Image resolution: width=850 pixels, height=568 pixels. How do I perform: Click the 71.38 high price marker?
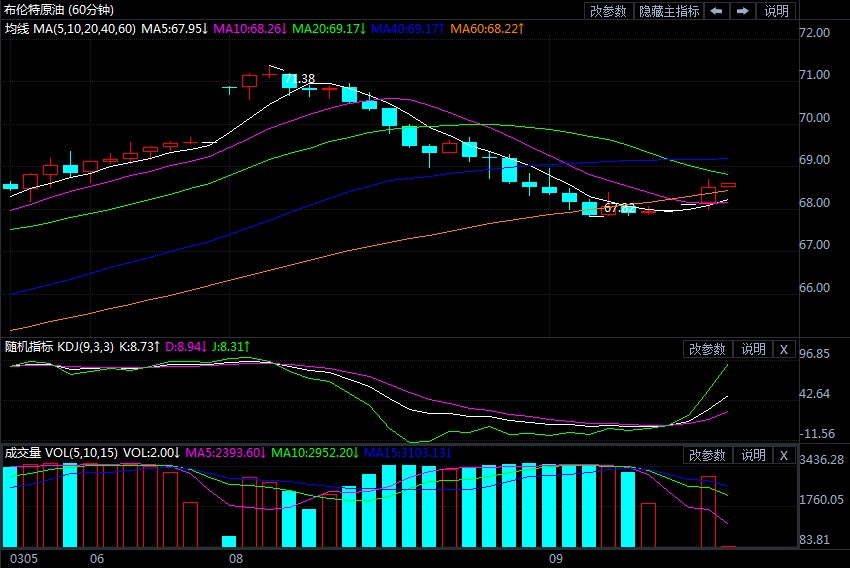tap(299, 79)
